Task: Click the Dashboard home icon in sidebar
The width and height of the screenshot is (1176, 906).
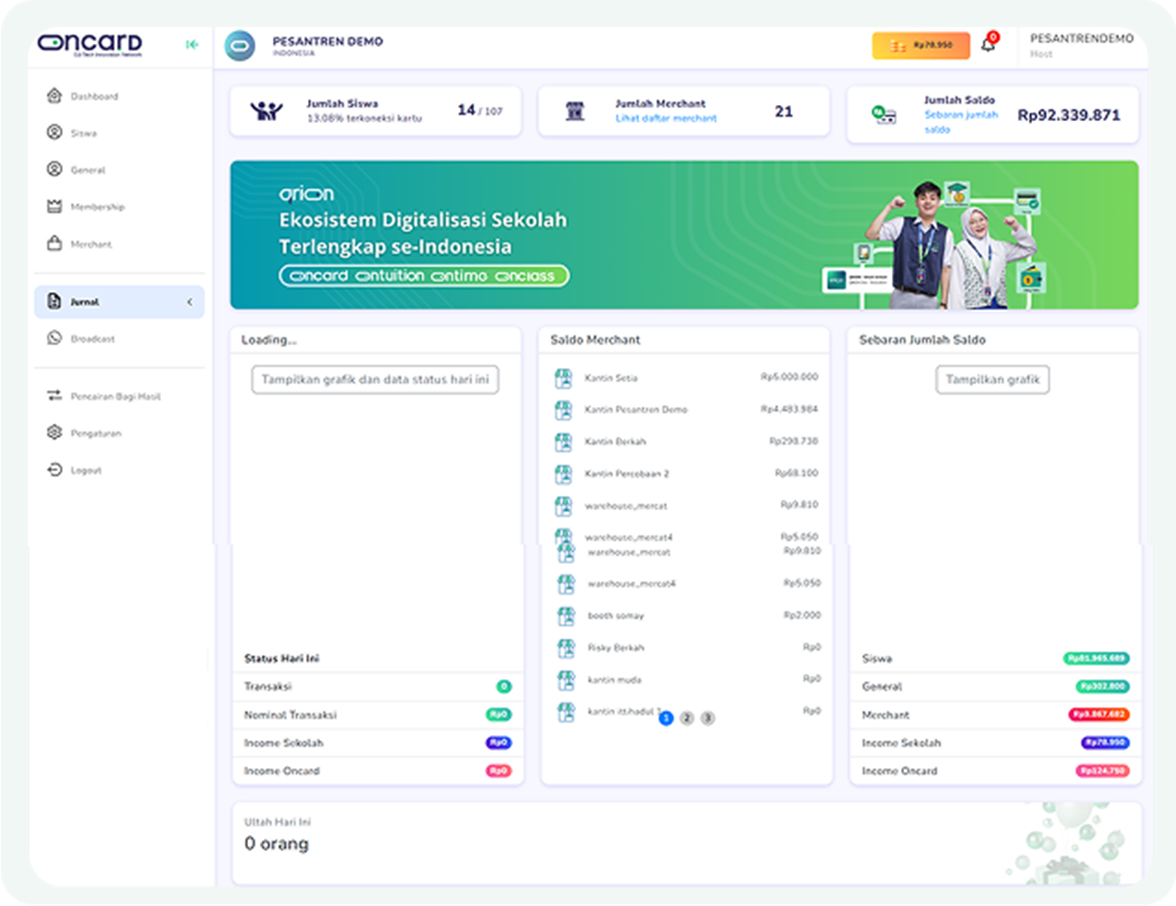Action: coord(55,96)
